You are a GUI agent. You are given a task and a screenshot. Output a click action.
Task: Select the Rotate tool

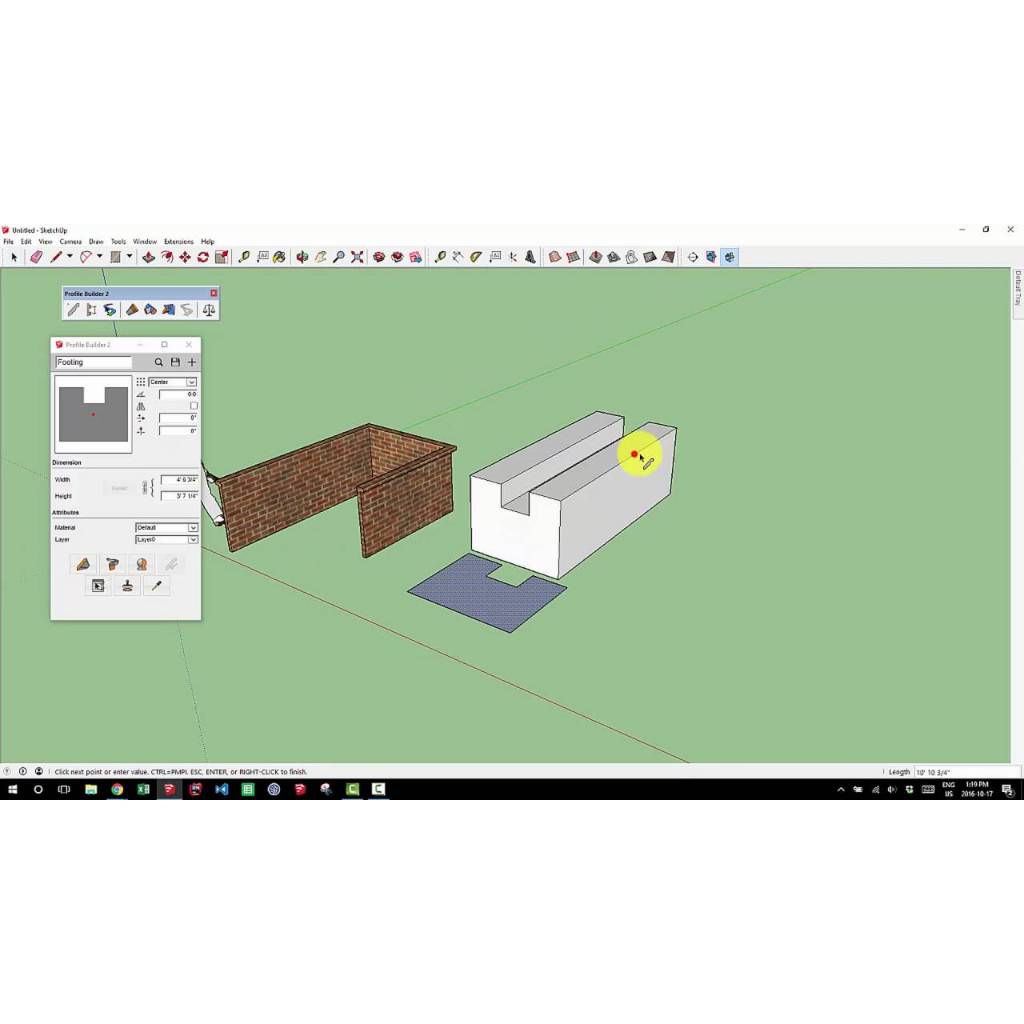203,257
